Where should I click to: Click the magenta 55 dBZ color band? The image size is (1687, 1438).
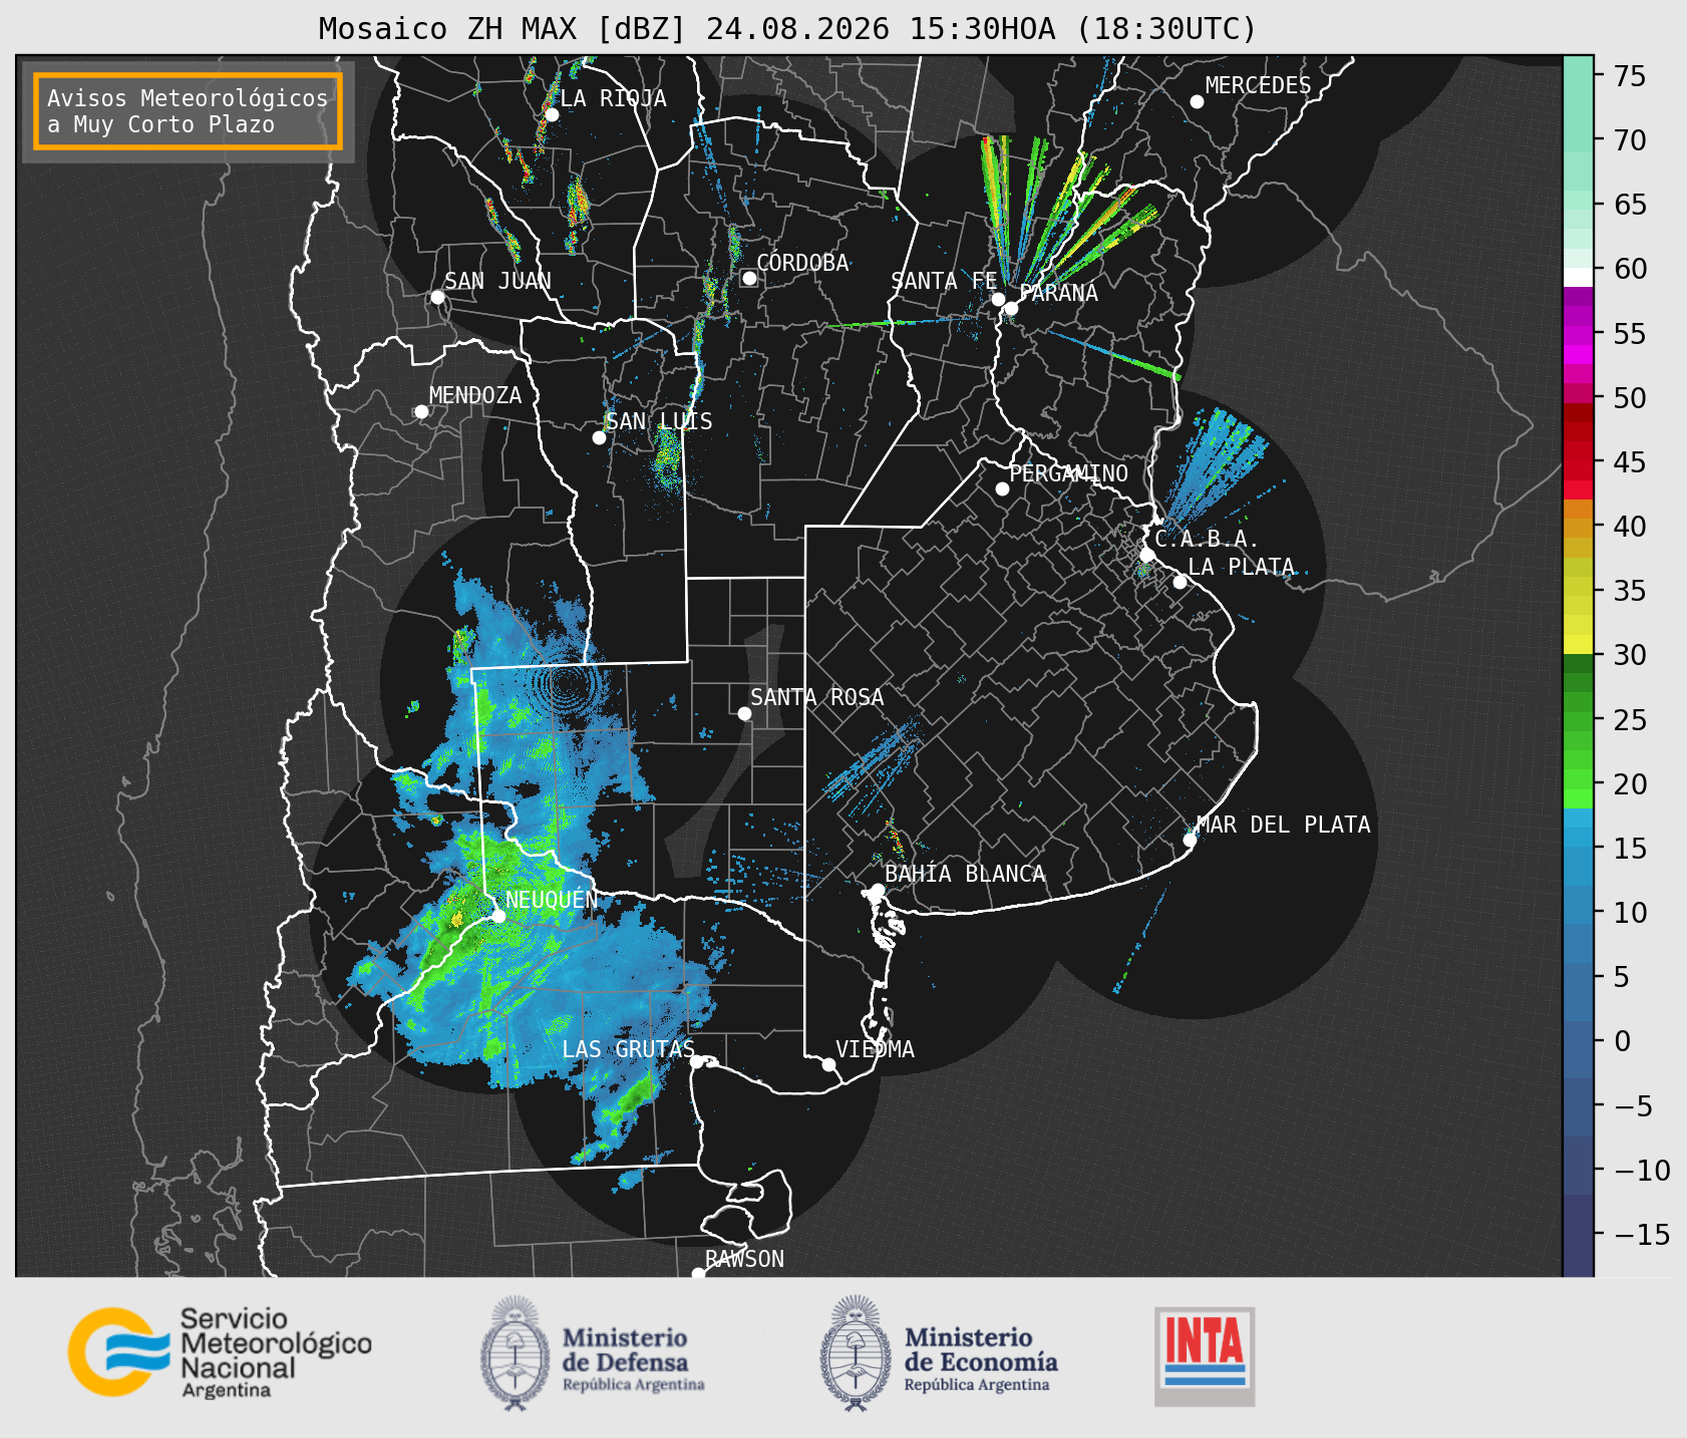pyautogui.click(x=1578, y=334)
